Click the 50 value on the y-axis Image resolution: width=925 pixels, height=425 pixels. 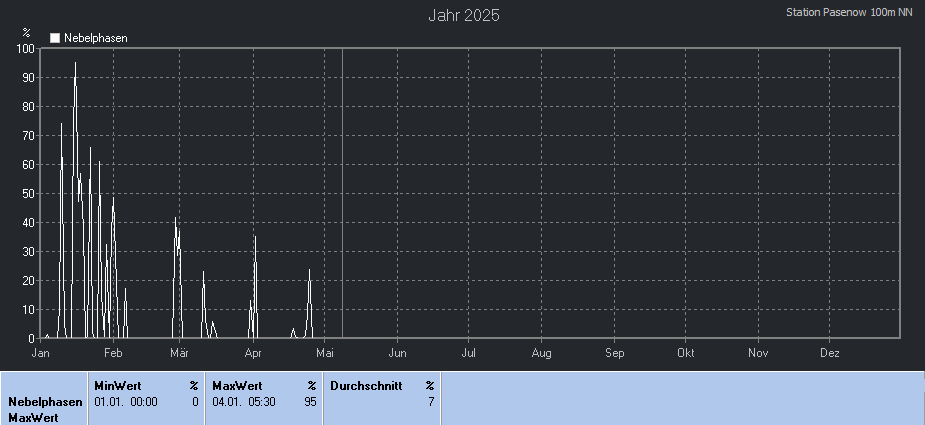[x=29, y=194]
